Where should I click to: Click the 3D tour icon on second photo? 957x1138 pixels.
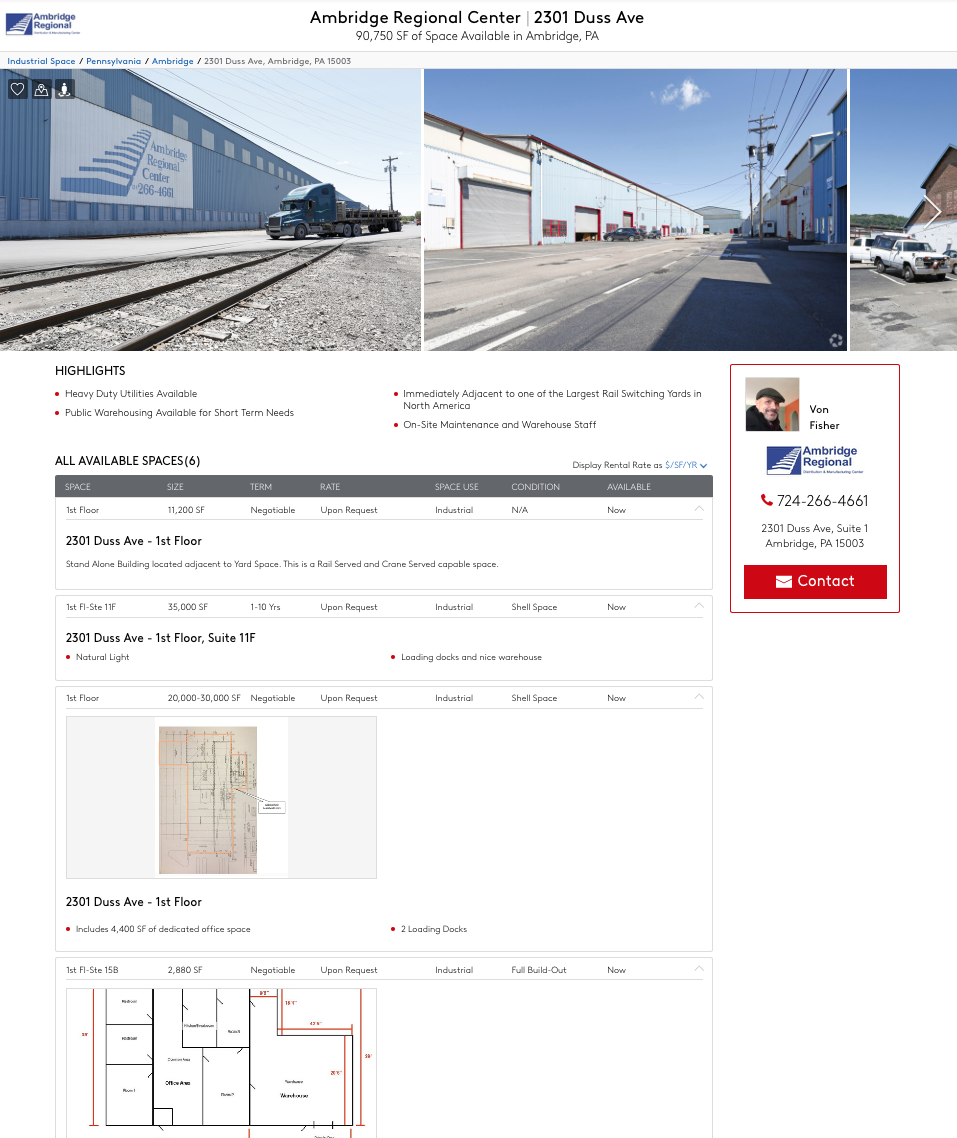pyautogui.click(x=836, y=340)
